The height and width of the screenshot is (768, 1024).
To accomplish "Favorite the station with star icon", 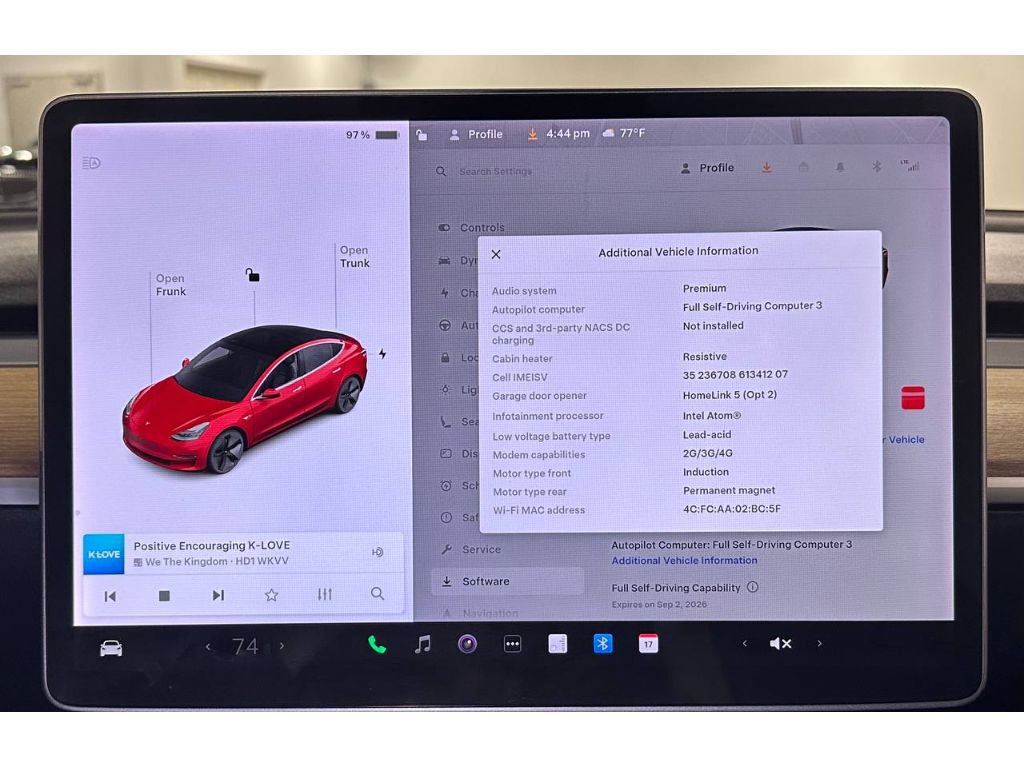I will coord(272,595).
